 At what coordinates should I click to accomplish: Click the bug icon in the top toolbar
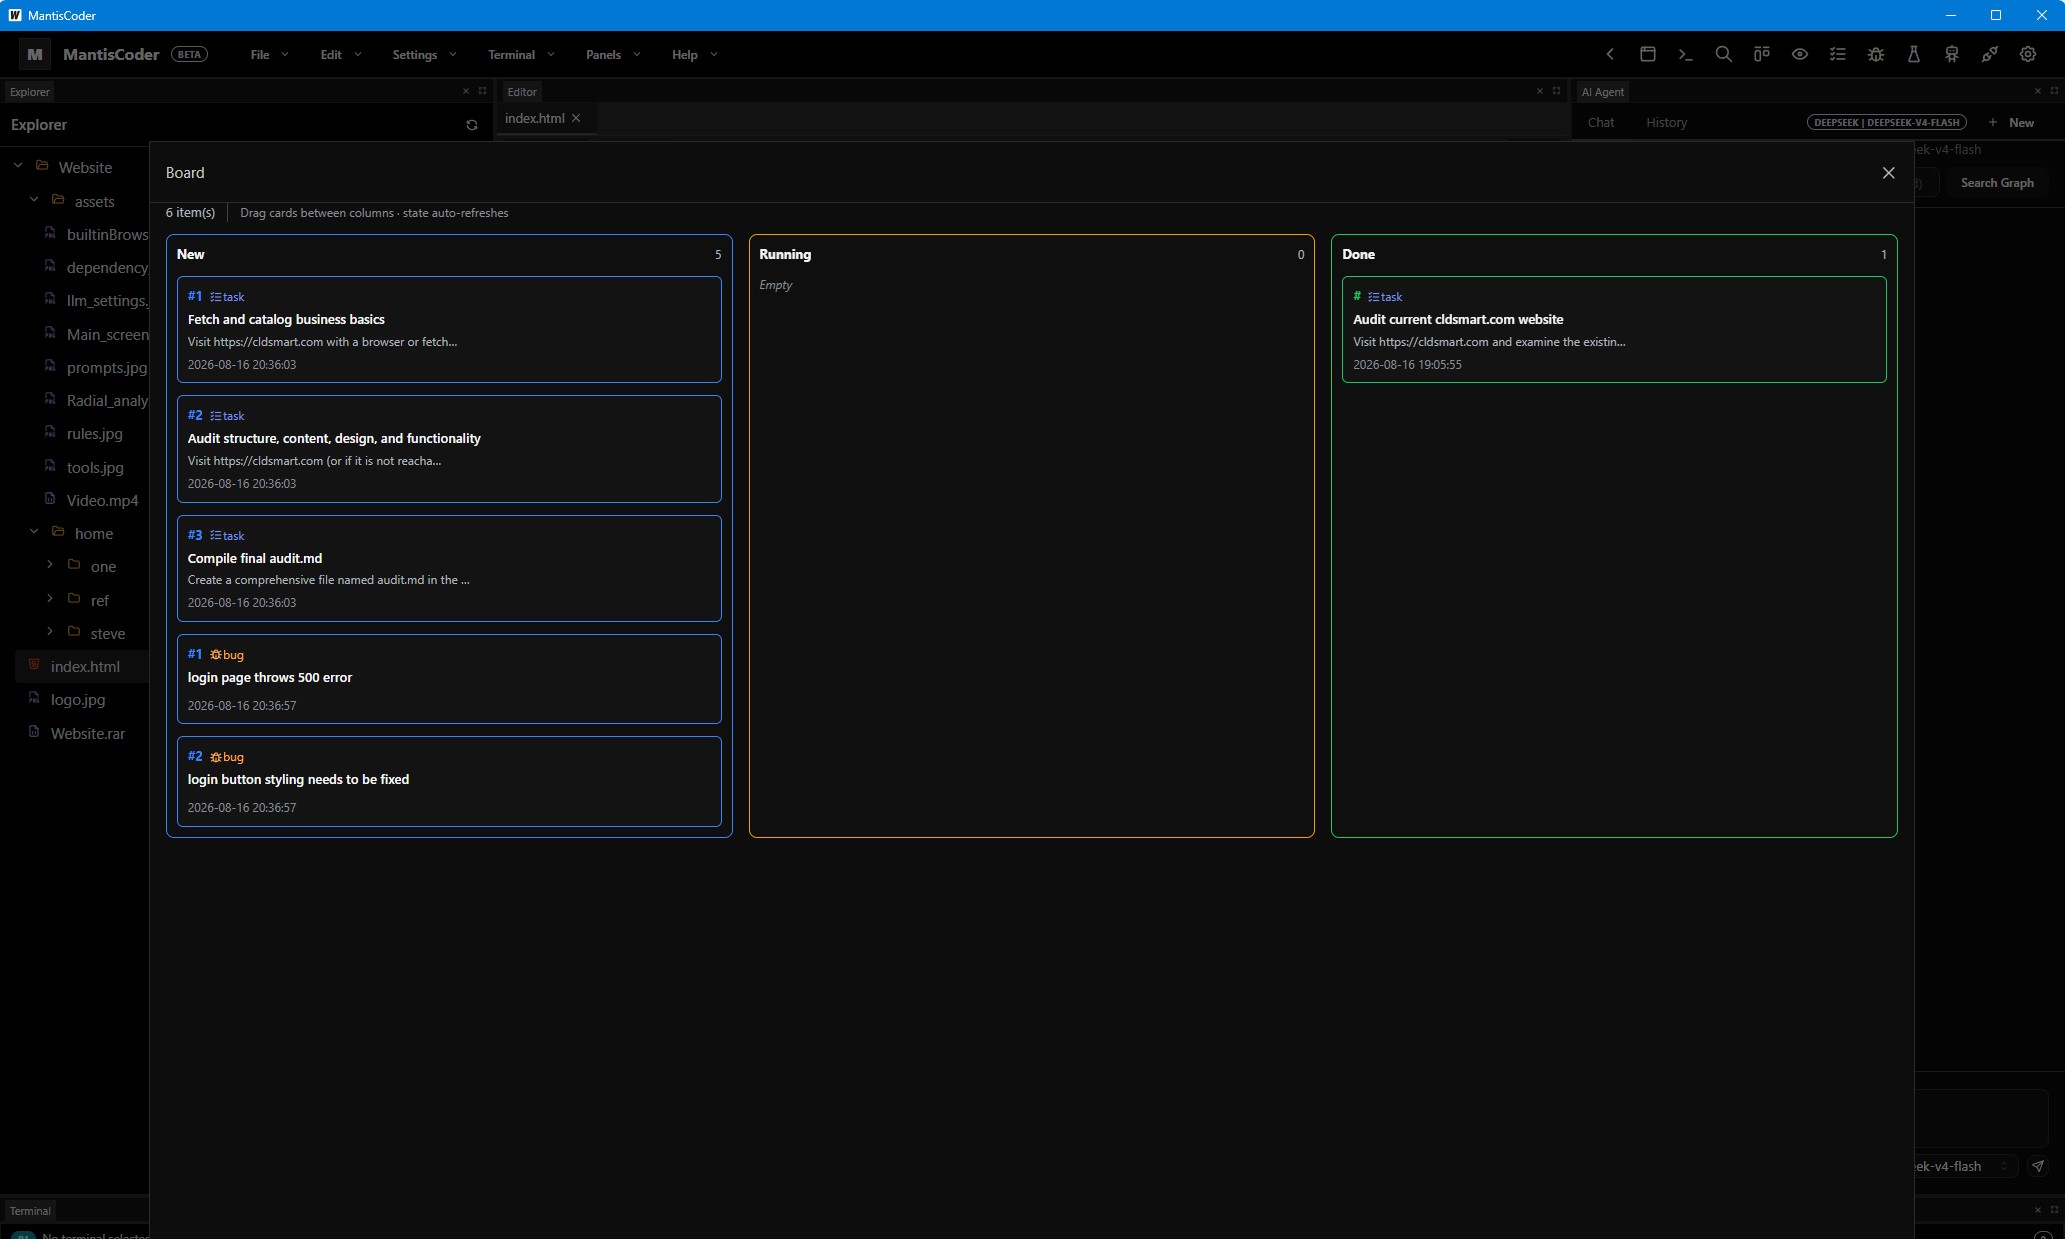[1876, 54]
